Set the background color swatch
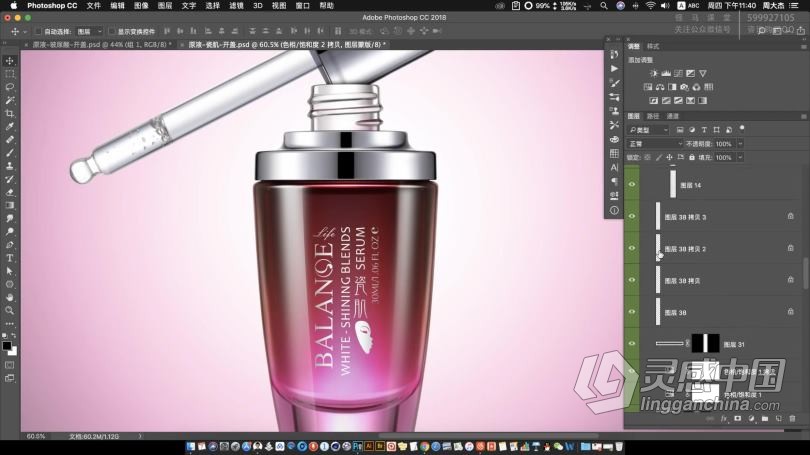Image resolution: width=810 pixels, height=455 pixels. click(x=13, y=352)
